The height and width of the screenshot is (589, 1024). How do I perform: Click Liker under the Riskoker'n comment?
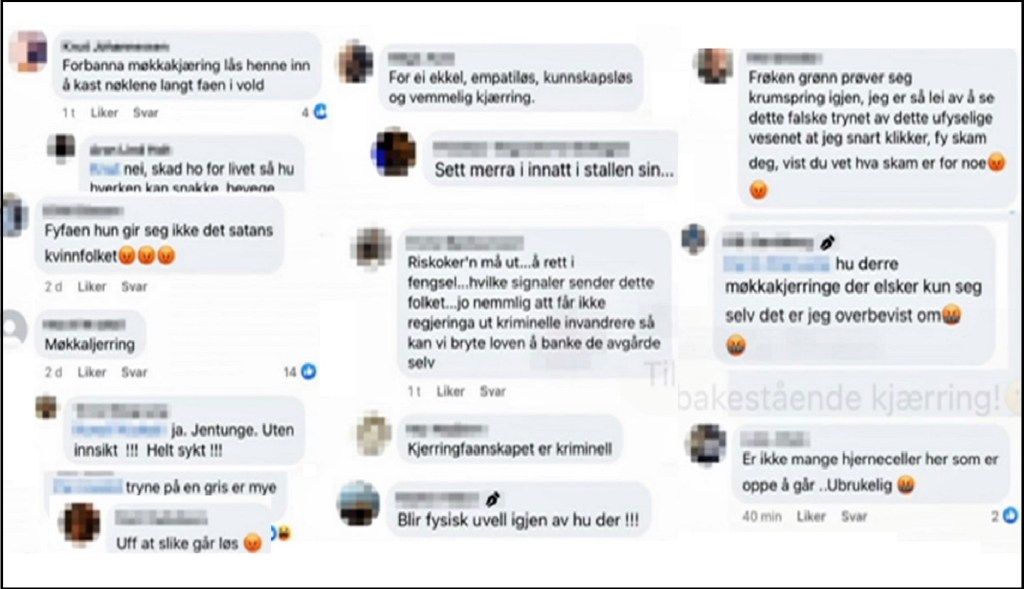(450, 391)
